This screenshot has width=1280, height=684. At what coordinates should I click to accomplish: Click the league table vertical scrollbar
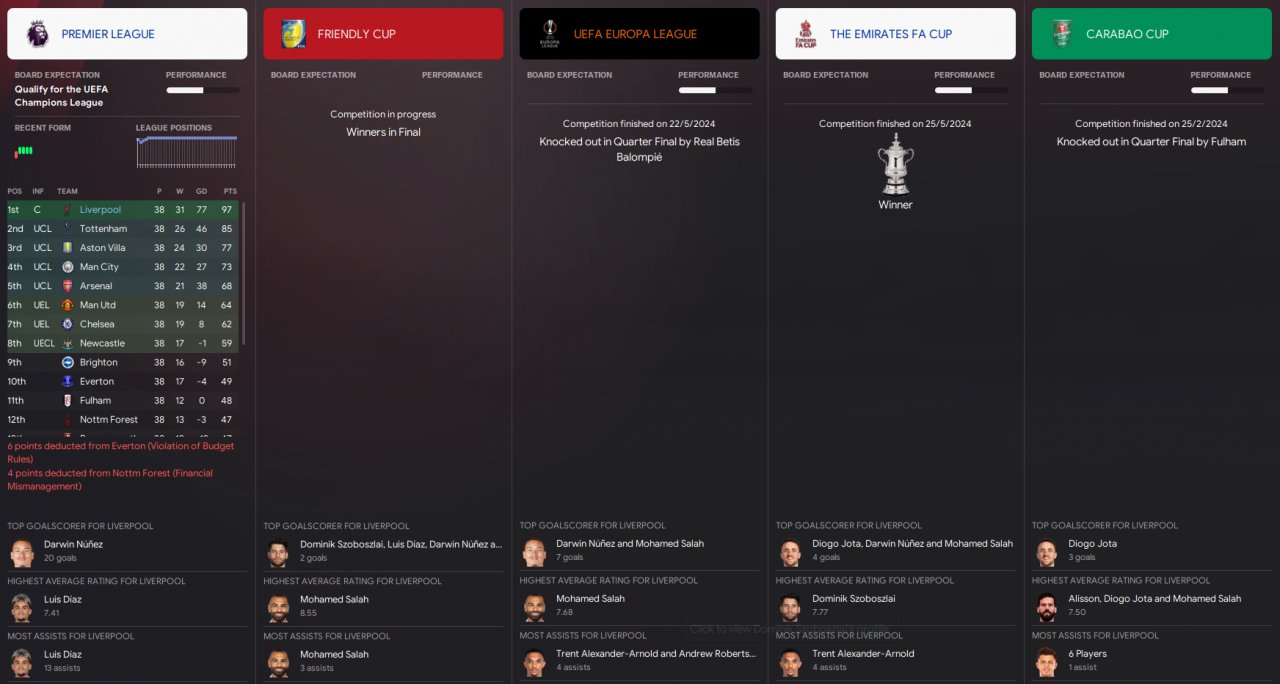[243, 275]
